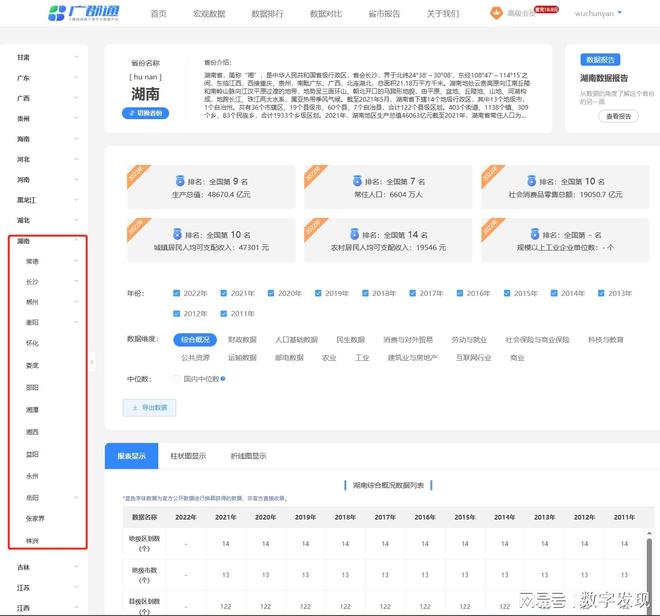660x616 pixels.
Task: Click the medal icon on 生产总值 card
Action: [180, 181]
